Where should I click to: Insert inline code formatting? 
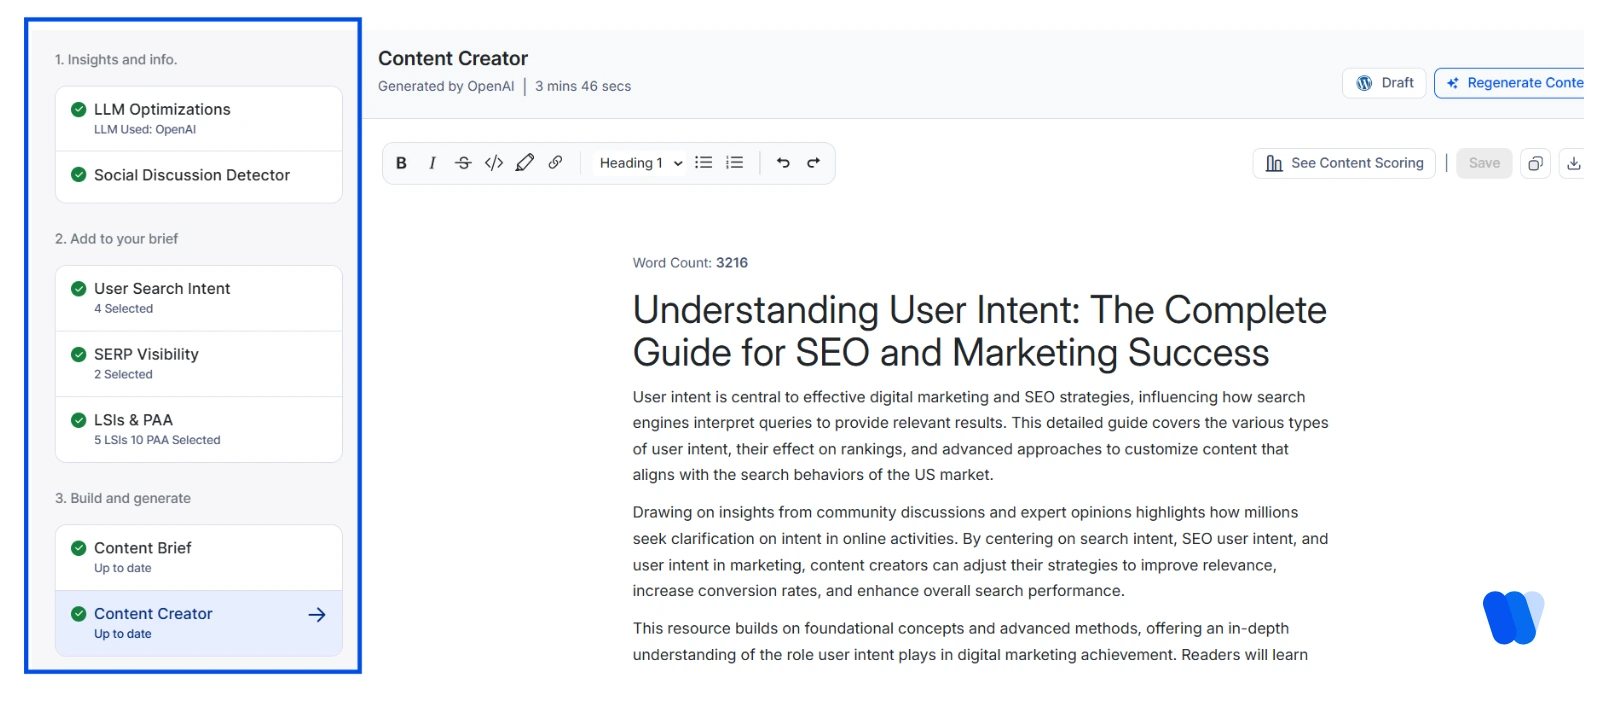[x=494, y=163]
